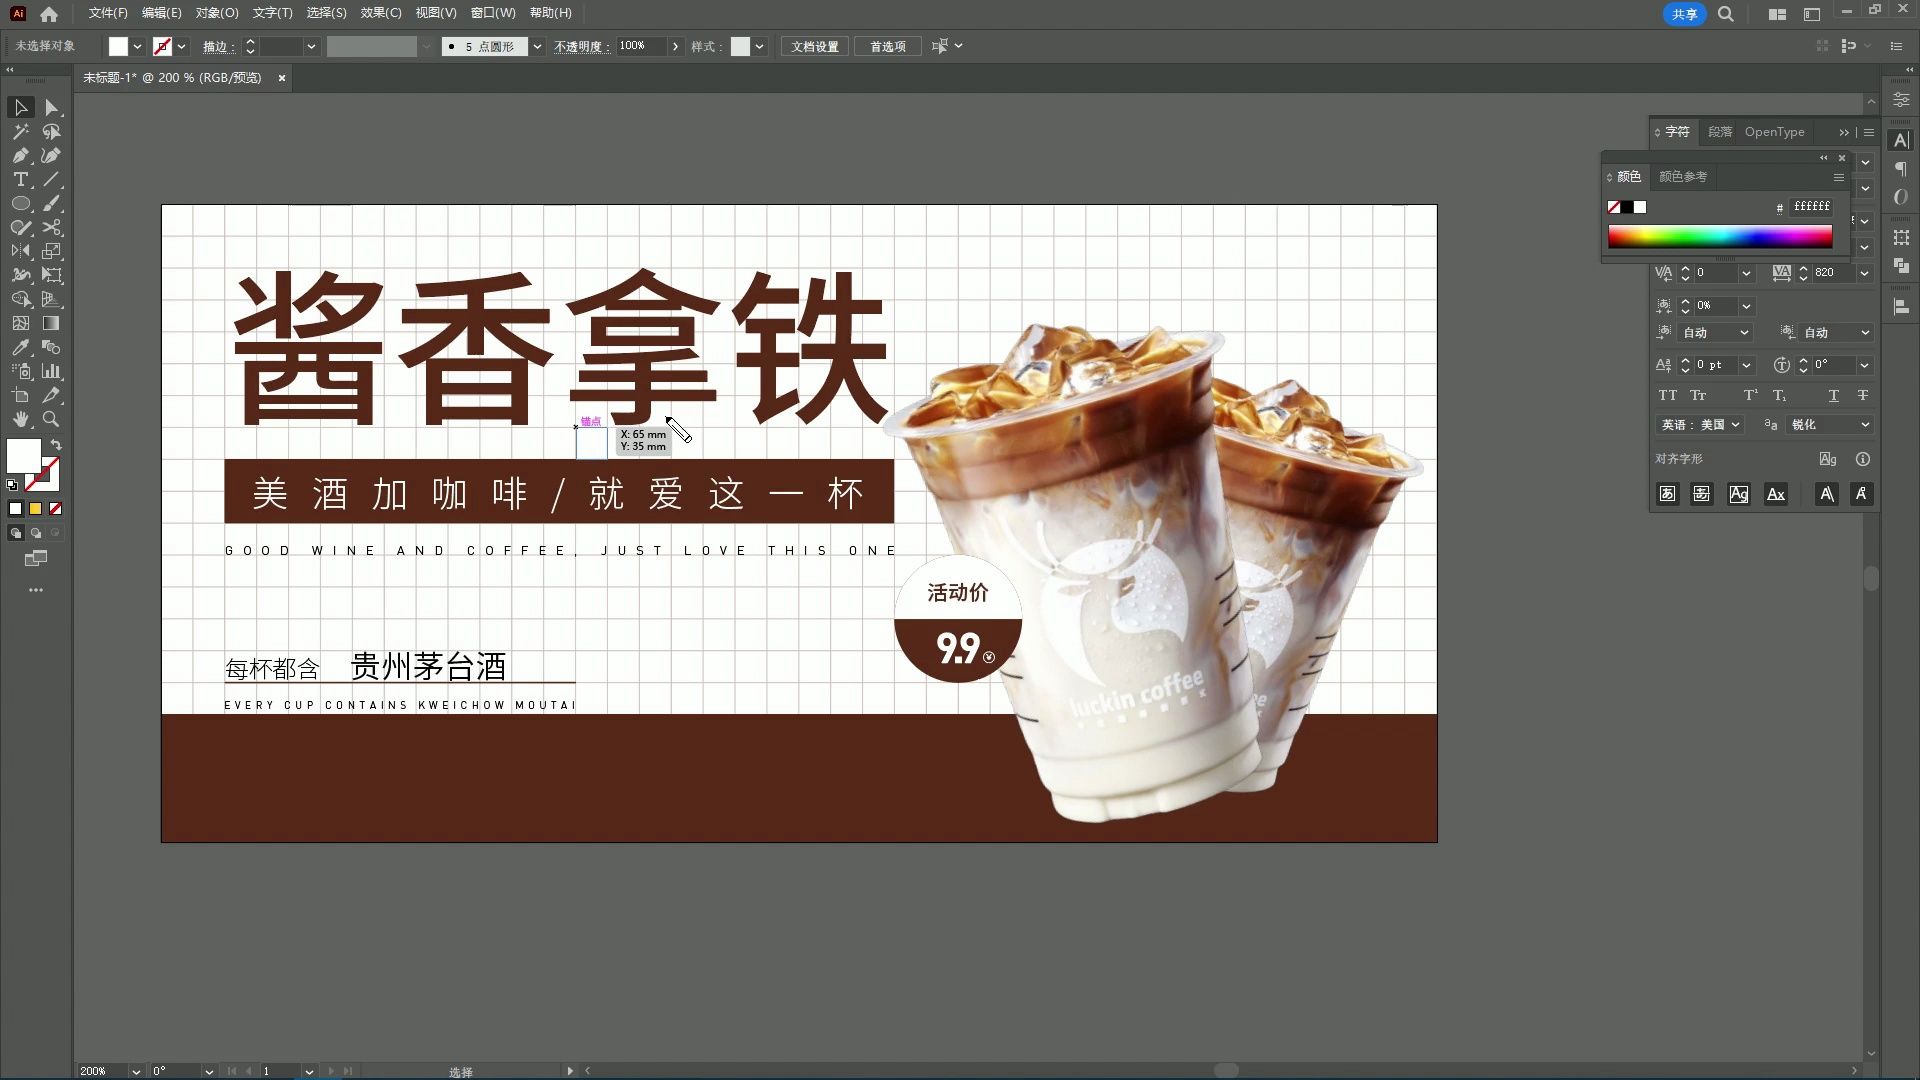Image resolution: width=1920 pixels, height=1080 pixels.
Task: Open the baseline shift 0 pt dropdown
Action: coord(1746,365)
